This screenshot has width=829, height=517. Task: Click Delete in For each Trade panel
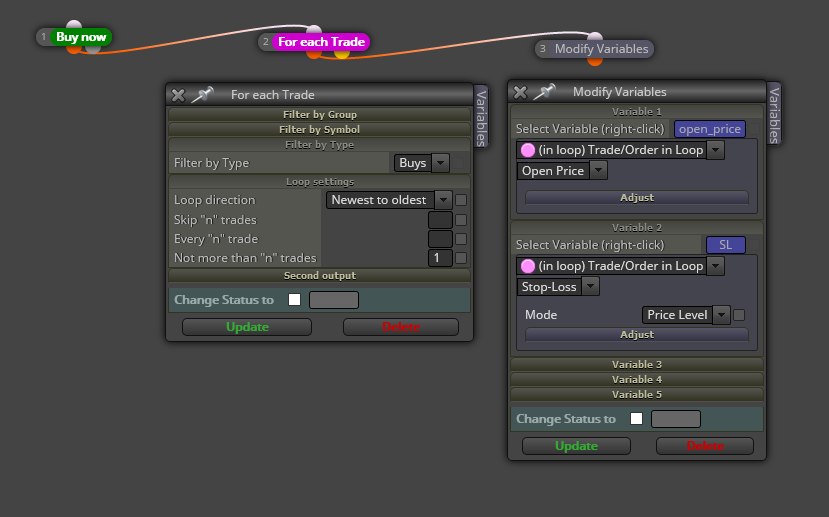point(401,327)
